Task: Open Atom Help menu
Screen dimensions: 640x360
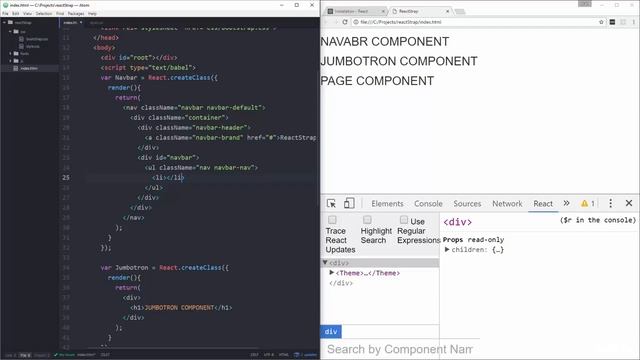Action: tap(92, 13)
